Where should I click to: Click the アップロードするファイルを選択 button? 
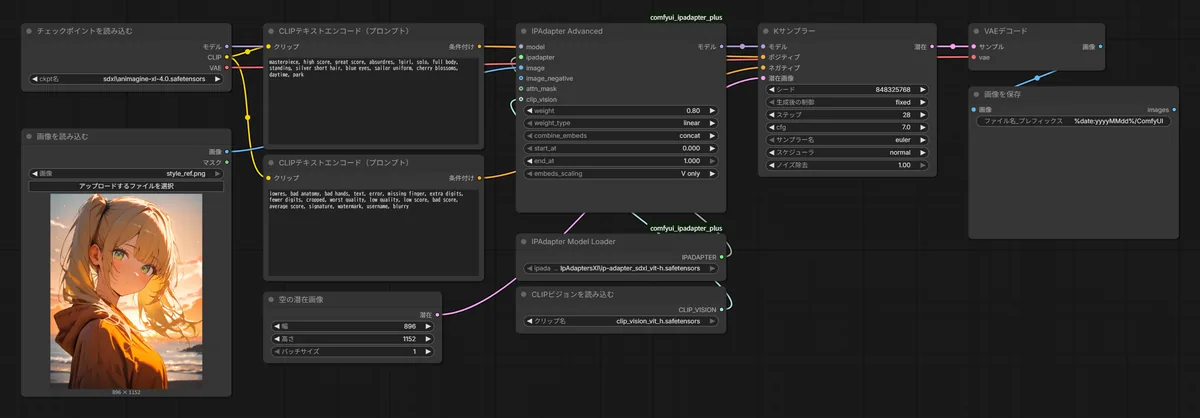126,186
